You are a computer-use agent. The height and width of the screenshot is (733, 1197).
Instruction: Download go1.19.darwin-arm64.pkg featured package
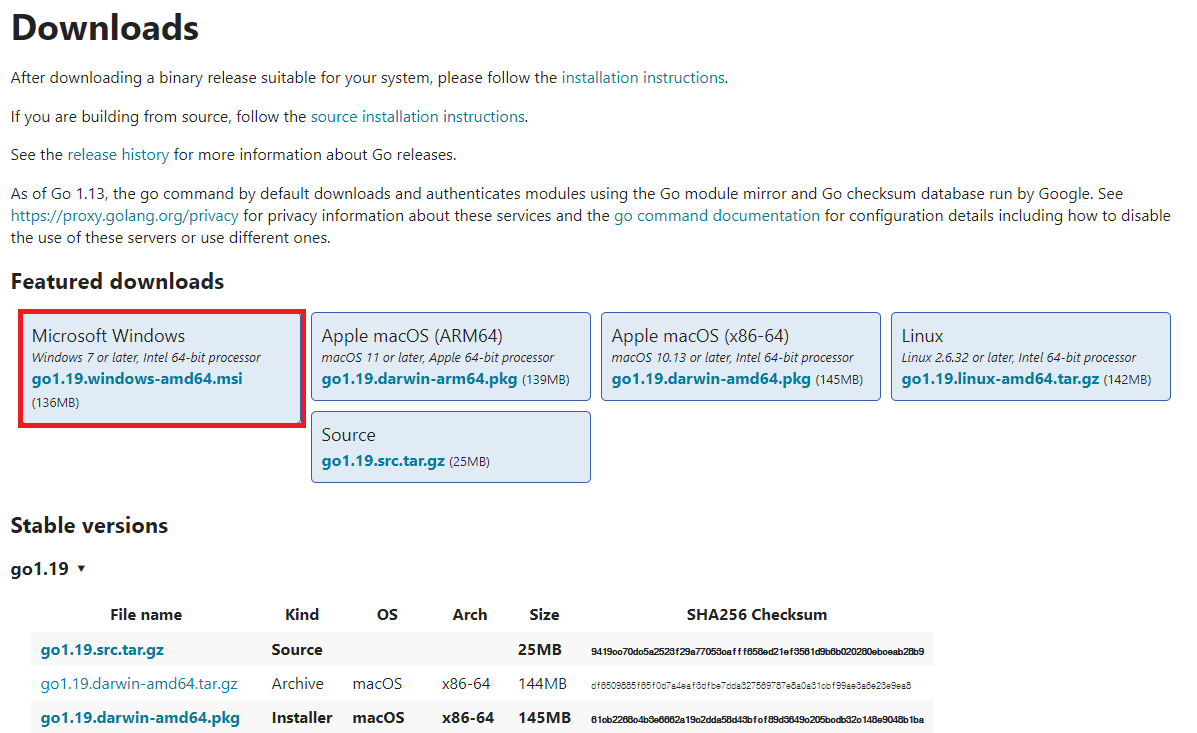(419, 379)
